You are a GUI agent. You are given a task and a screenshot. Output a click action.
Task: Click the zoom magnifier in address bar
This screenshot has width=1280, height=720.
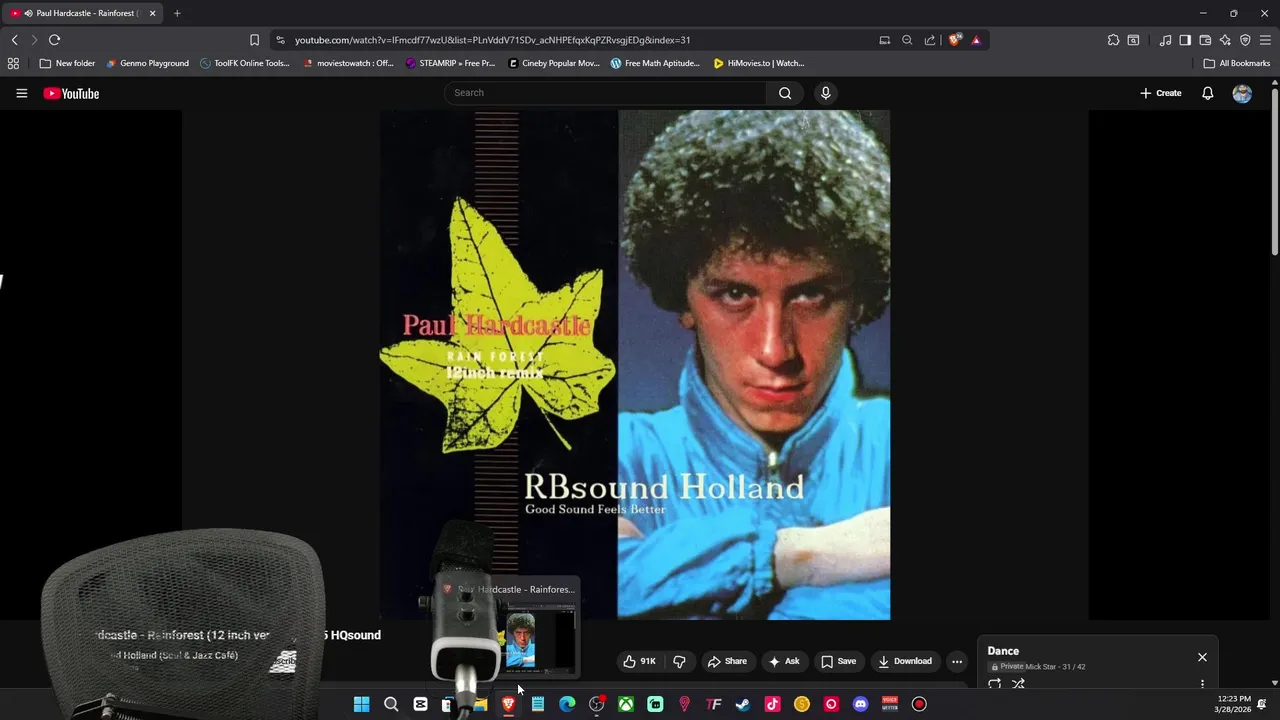[x=907, y=40]
